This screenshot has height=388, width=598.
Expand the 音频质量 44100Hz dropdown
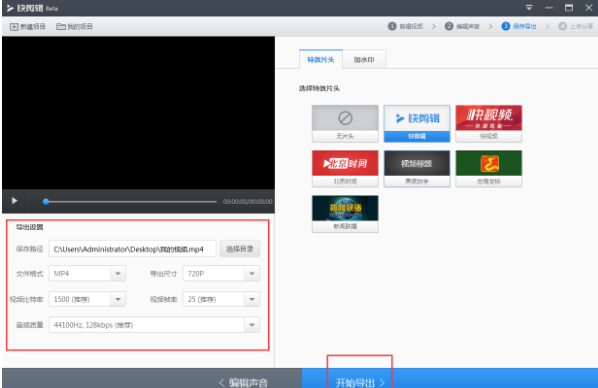[x=252, y=325]
